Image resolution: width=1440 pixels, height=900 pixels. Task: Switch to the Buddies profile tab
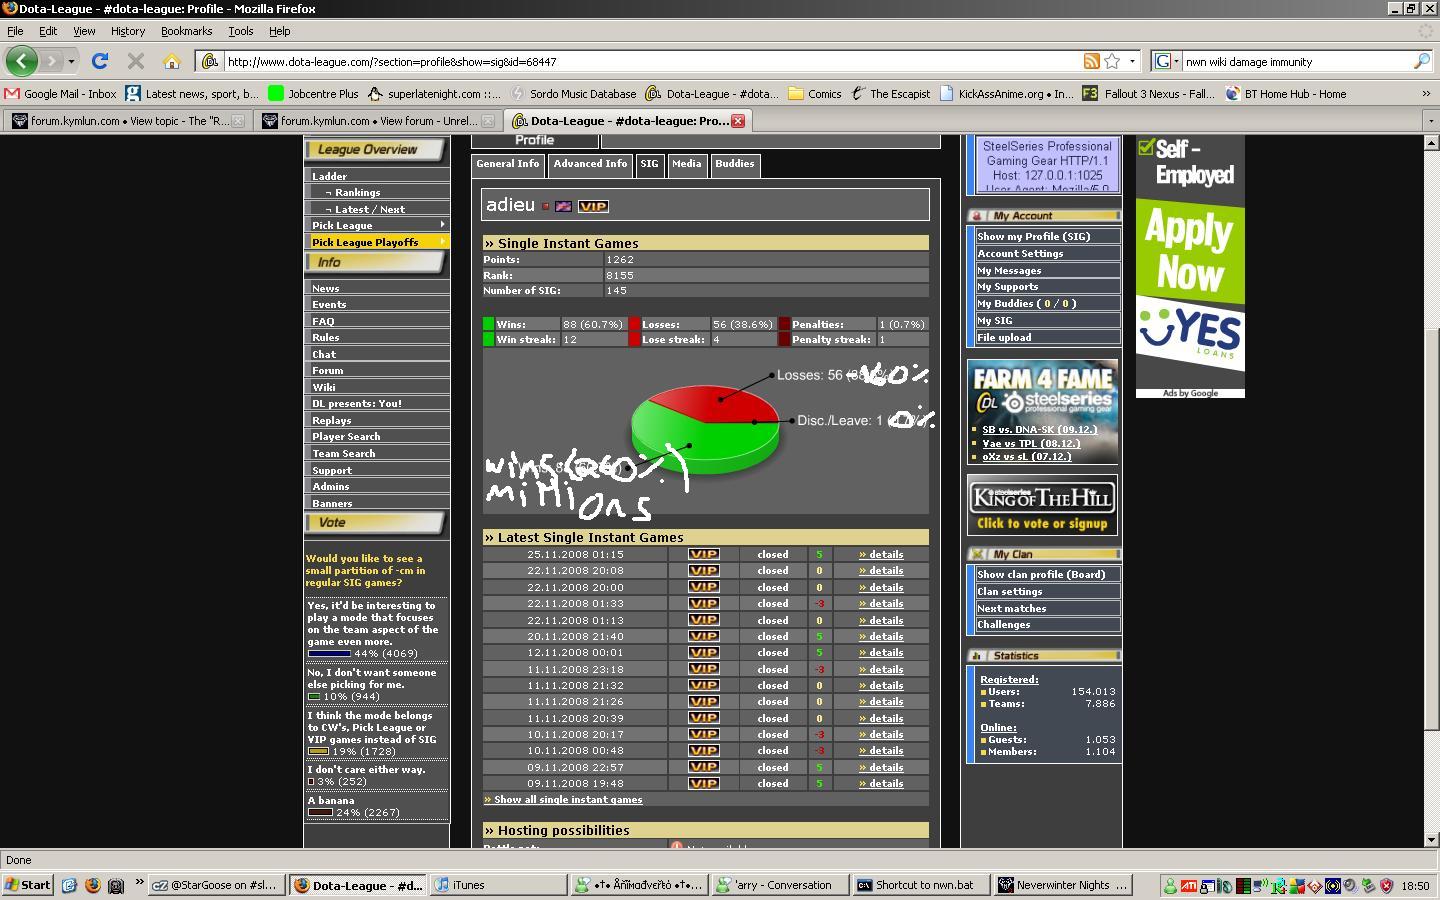(735, 164)
